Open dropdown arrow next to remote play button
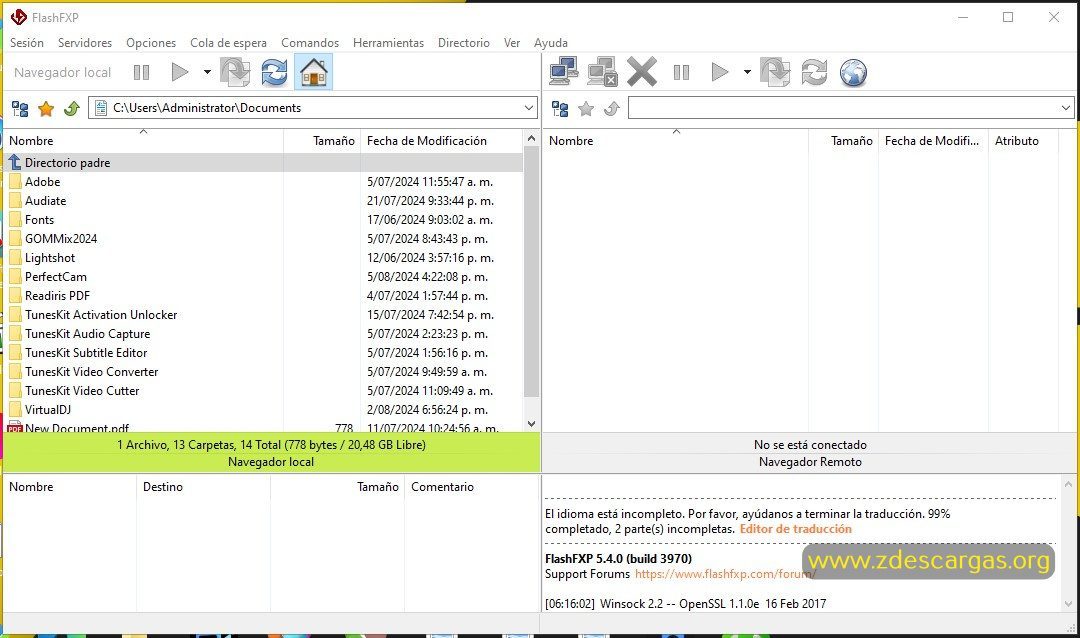Screen dimensions: 1080x638 click(x=747, y=72)
